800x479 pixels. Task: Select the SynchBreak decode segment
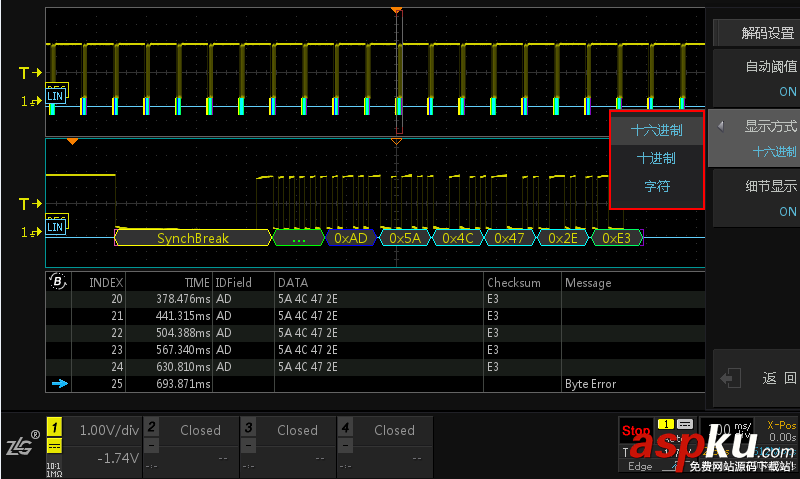point(193,238)
